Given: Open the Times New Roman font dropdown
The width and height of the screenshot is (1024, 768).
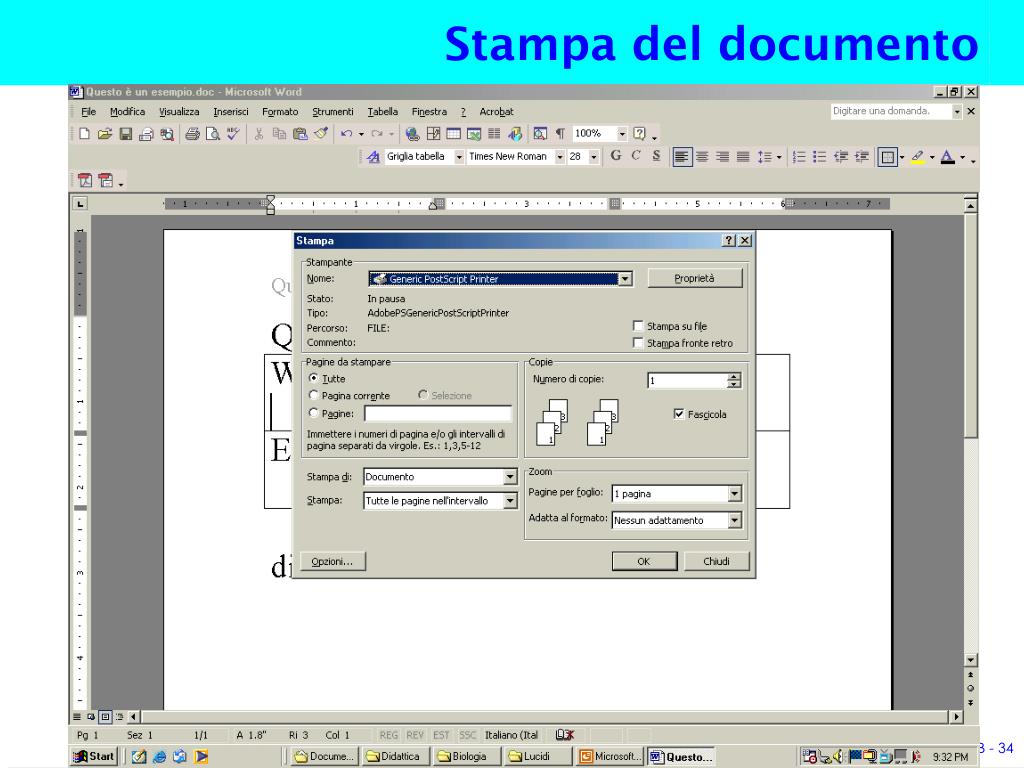Looking at the screenshot, I should [560, 157].
